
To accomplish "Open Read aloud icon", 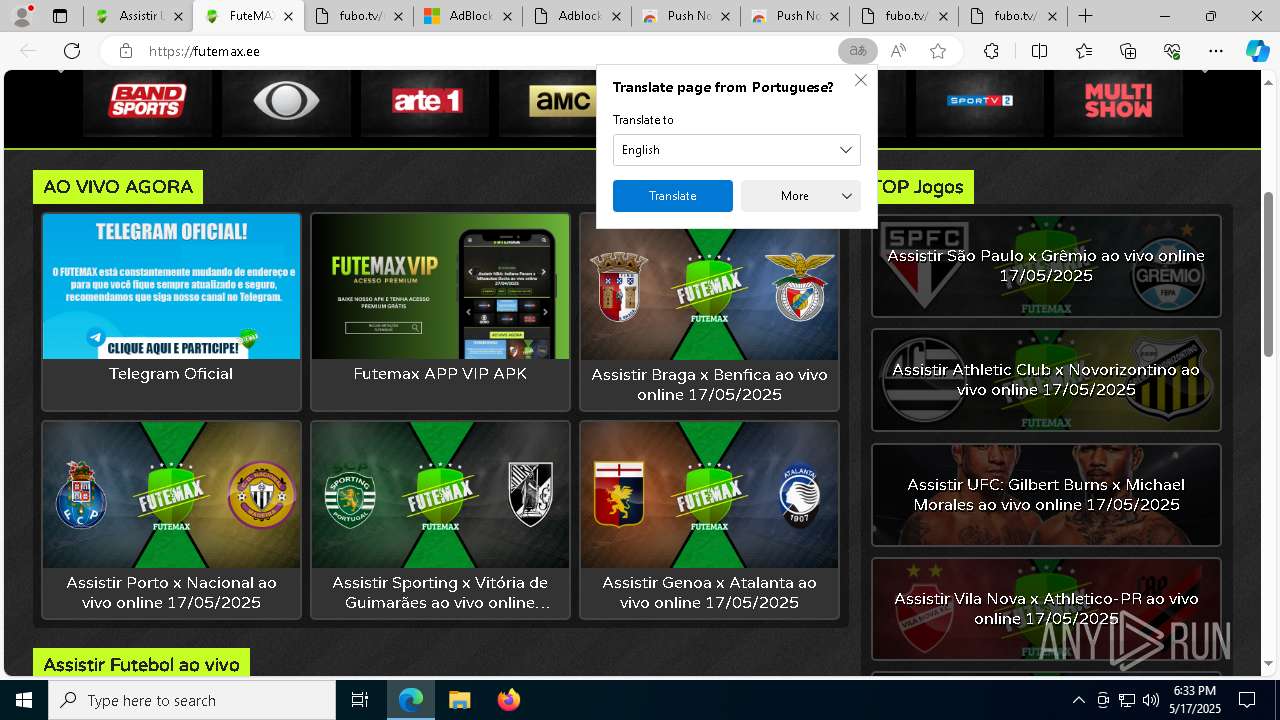I will click(x=898, y=51).
